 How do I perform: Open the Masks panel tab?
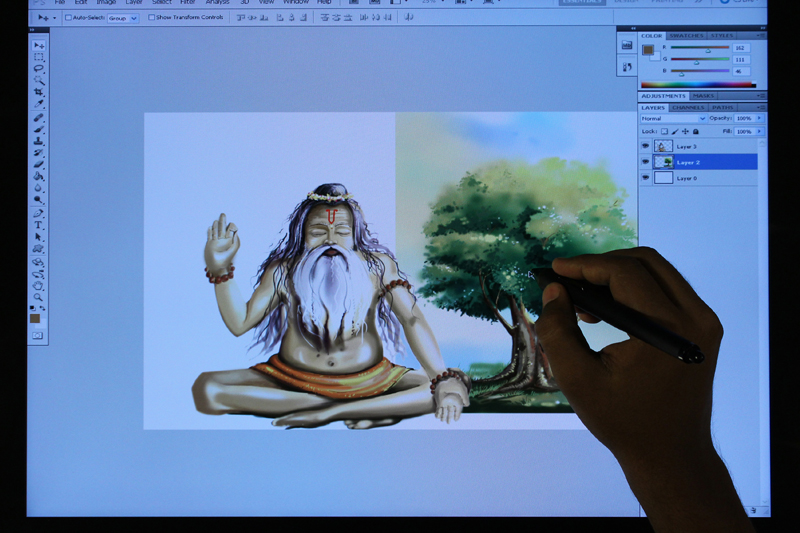pos(703,96)
